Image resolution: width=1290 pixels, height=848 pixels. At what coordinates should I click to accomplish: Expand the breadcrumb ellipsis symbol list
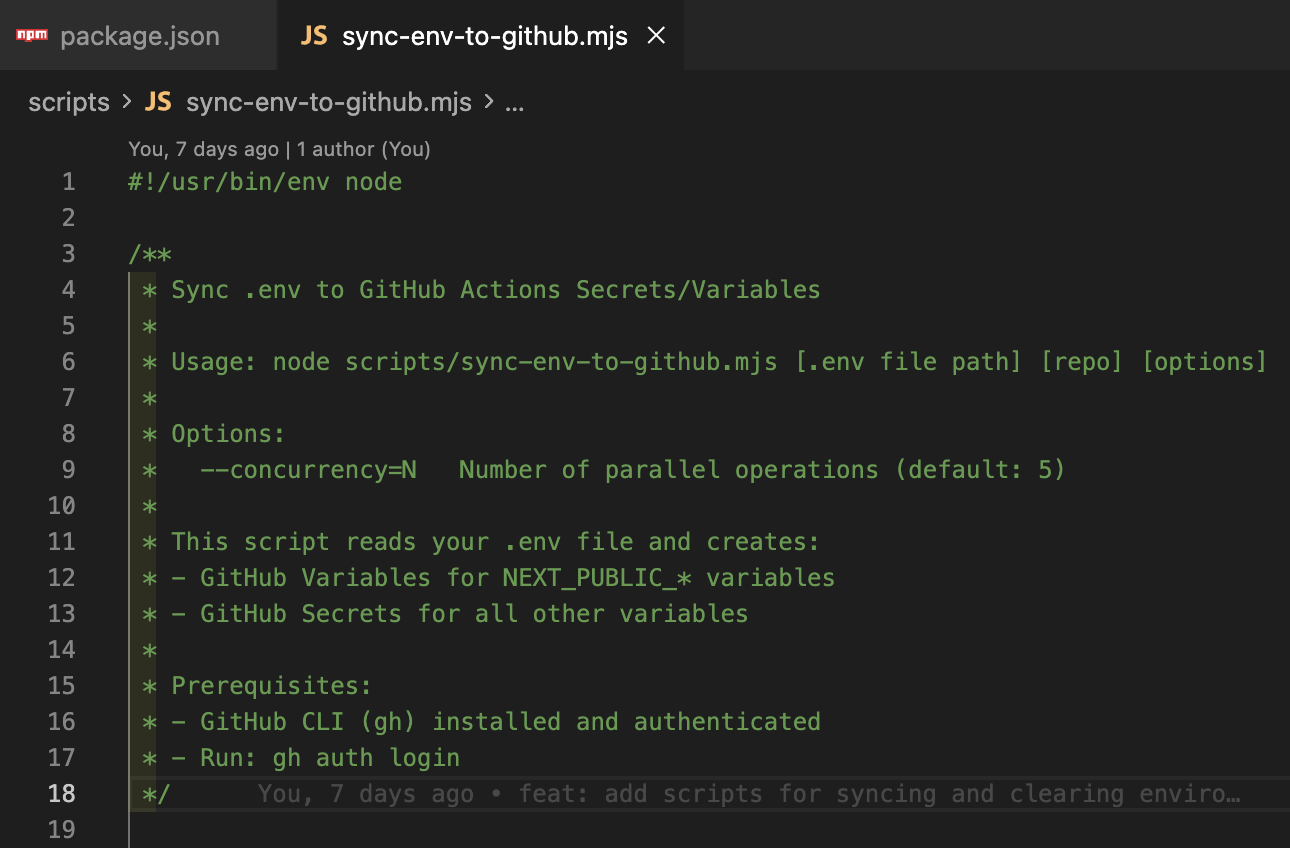pos(514,102)
